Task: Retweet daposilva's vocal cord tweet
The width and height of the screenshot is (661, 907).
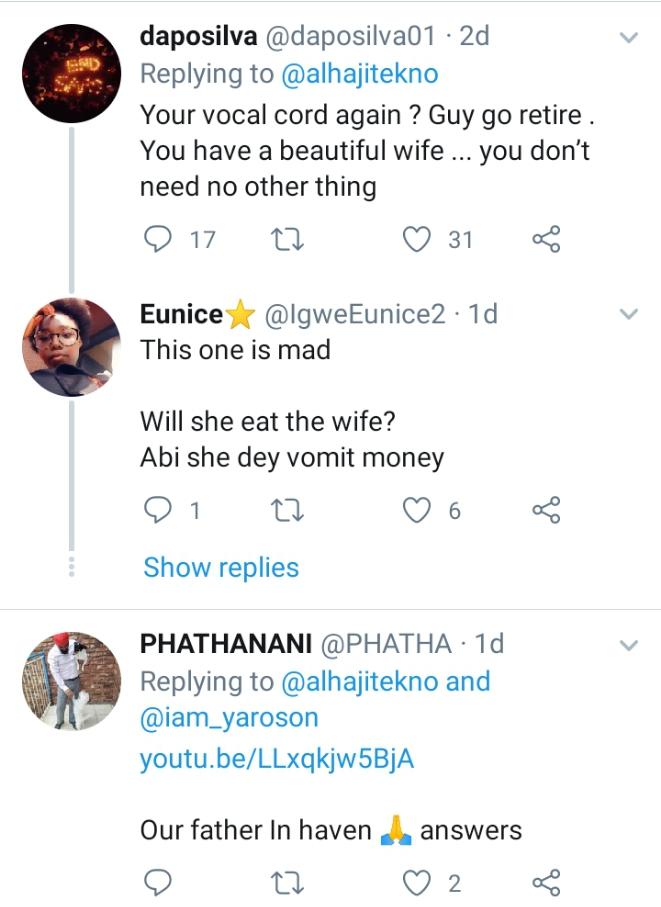Action: 287,239
